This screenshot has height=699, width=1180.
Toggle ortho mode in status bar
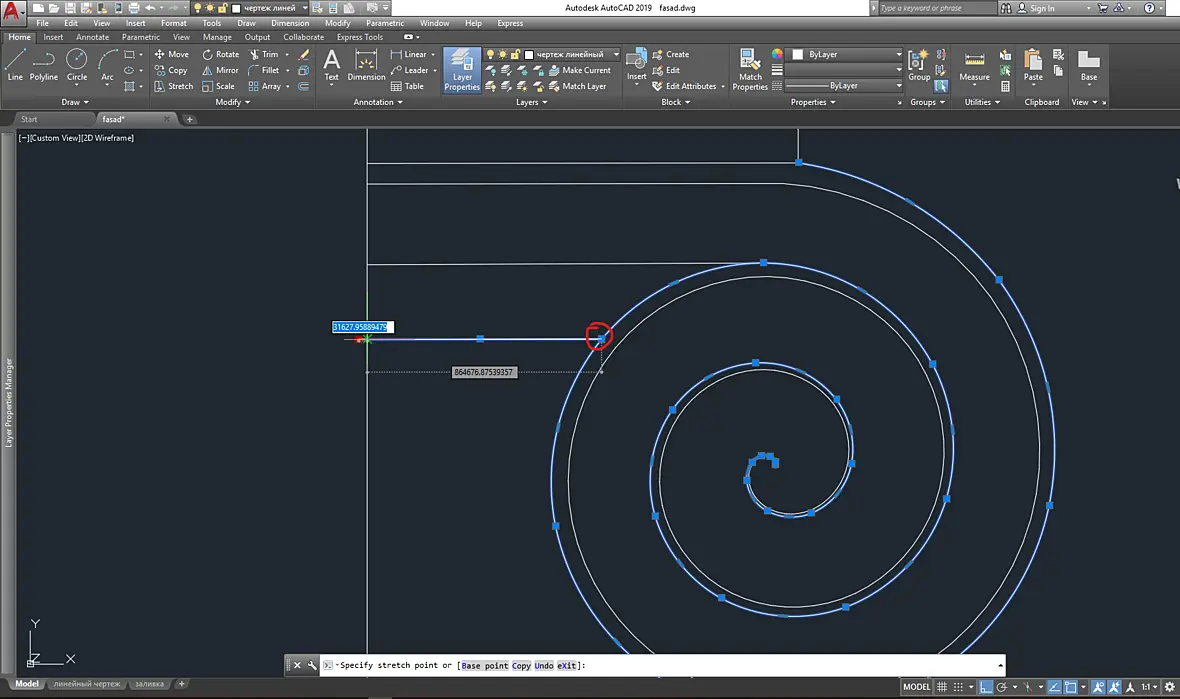[985, 687]
